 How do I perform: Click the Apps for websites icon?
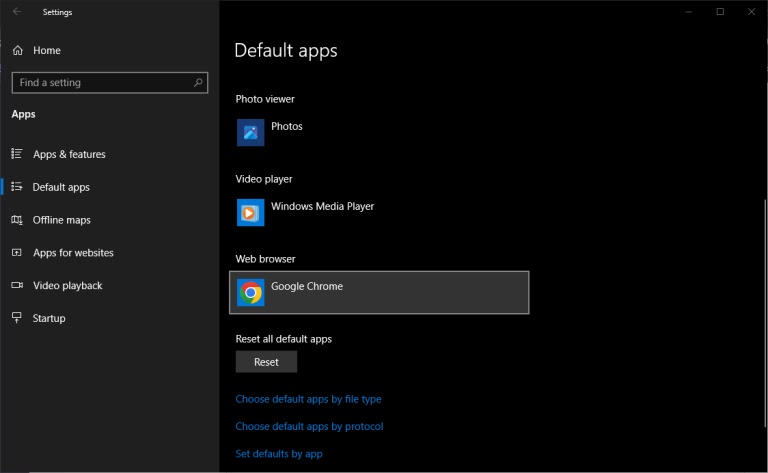click(17, 252)
